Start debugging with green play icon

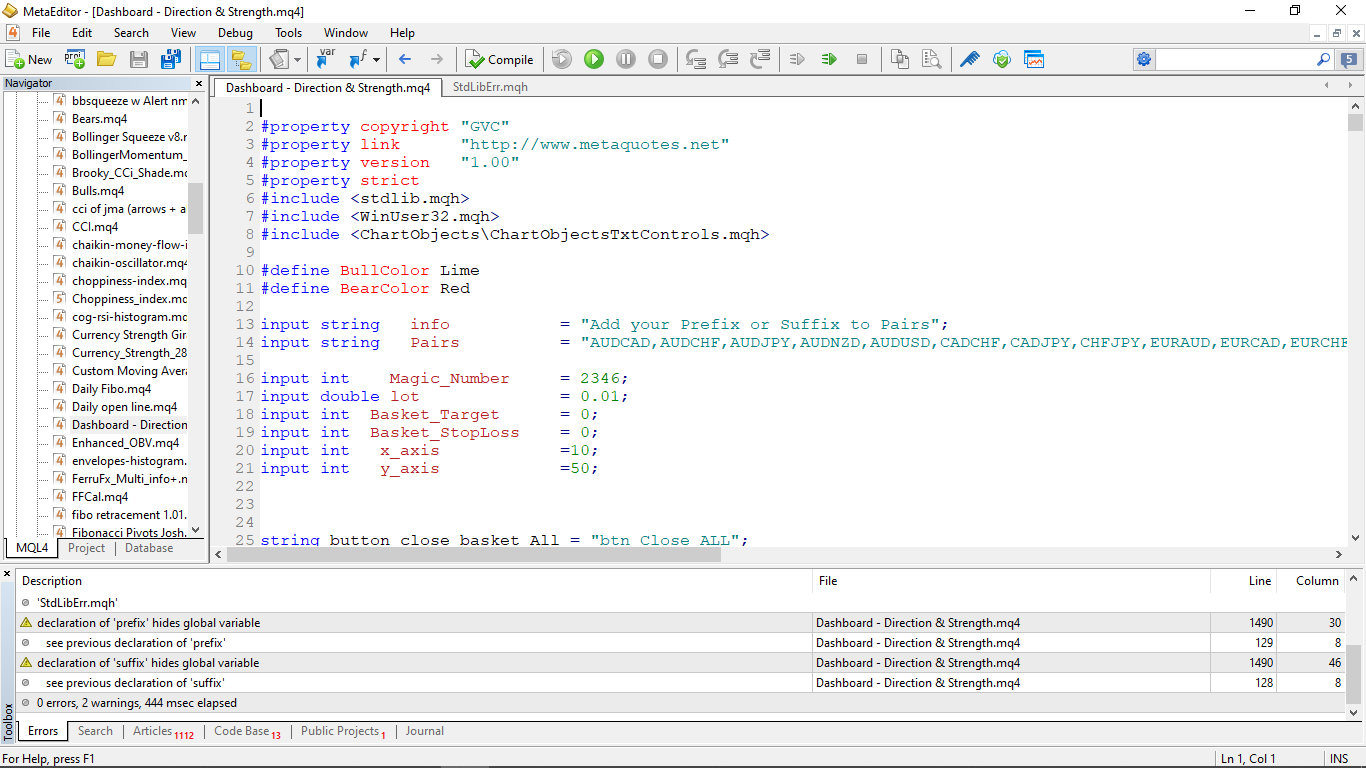pyautogui.click(x=594, y=59)
